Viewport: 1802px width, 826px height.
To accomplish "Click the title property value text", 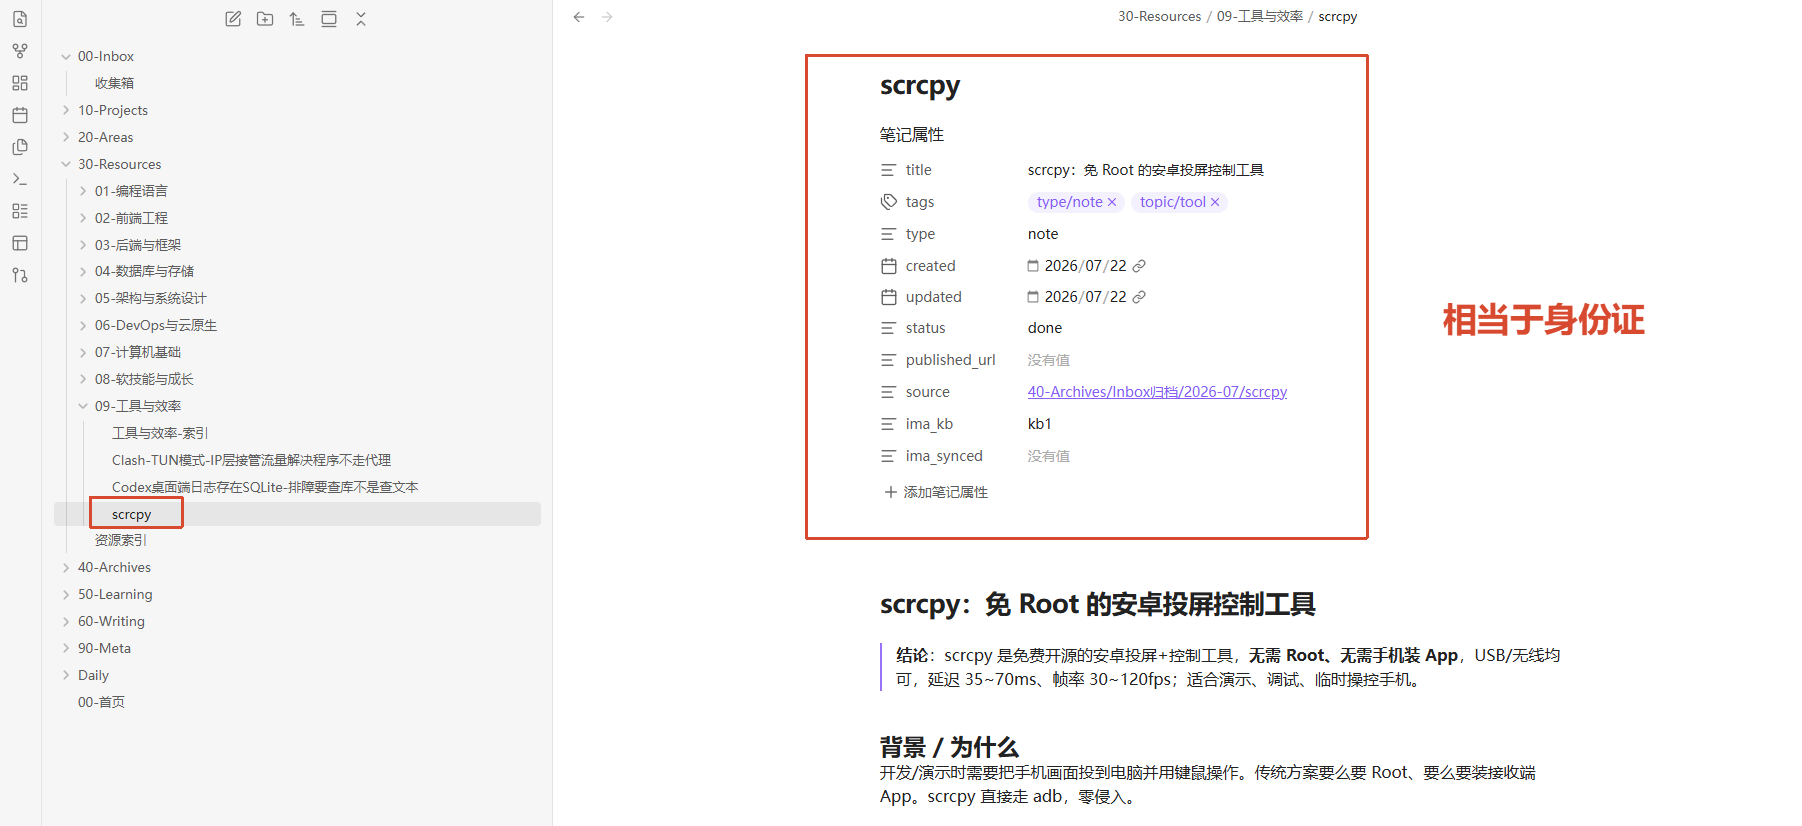I will pos(1146,170).
